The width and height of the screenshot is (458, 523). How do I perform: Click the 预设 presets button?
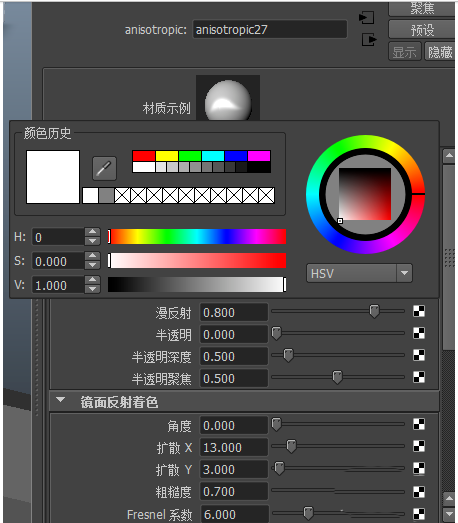[422, 30]
